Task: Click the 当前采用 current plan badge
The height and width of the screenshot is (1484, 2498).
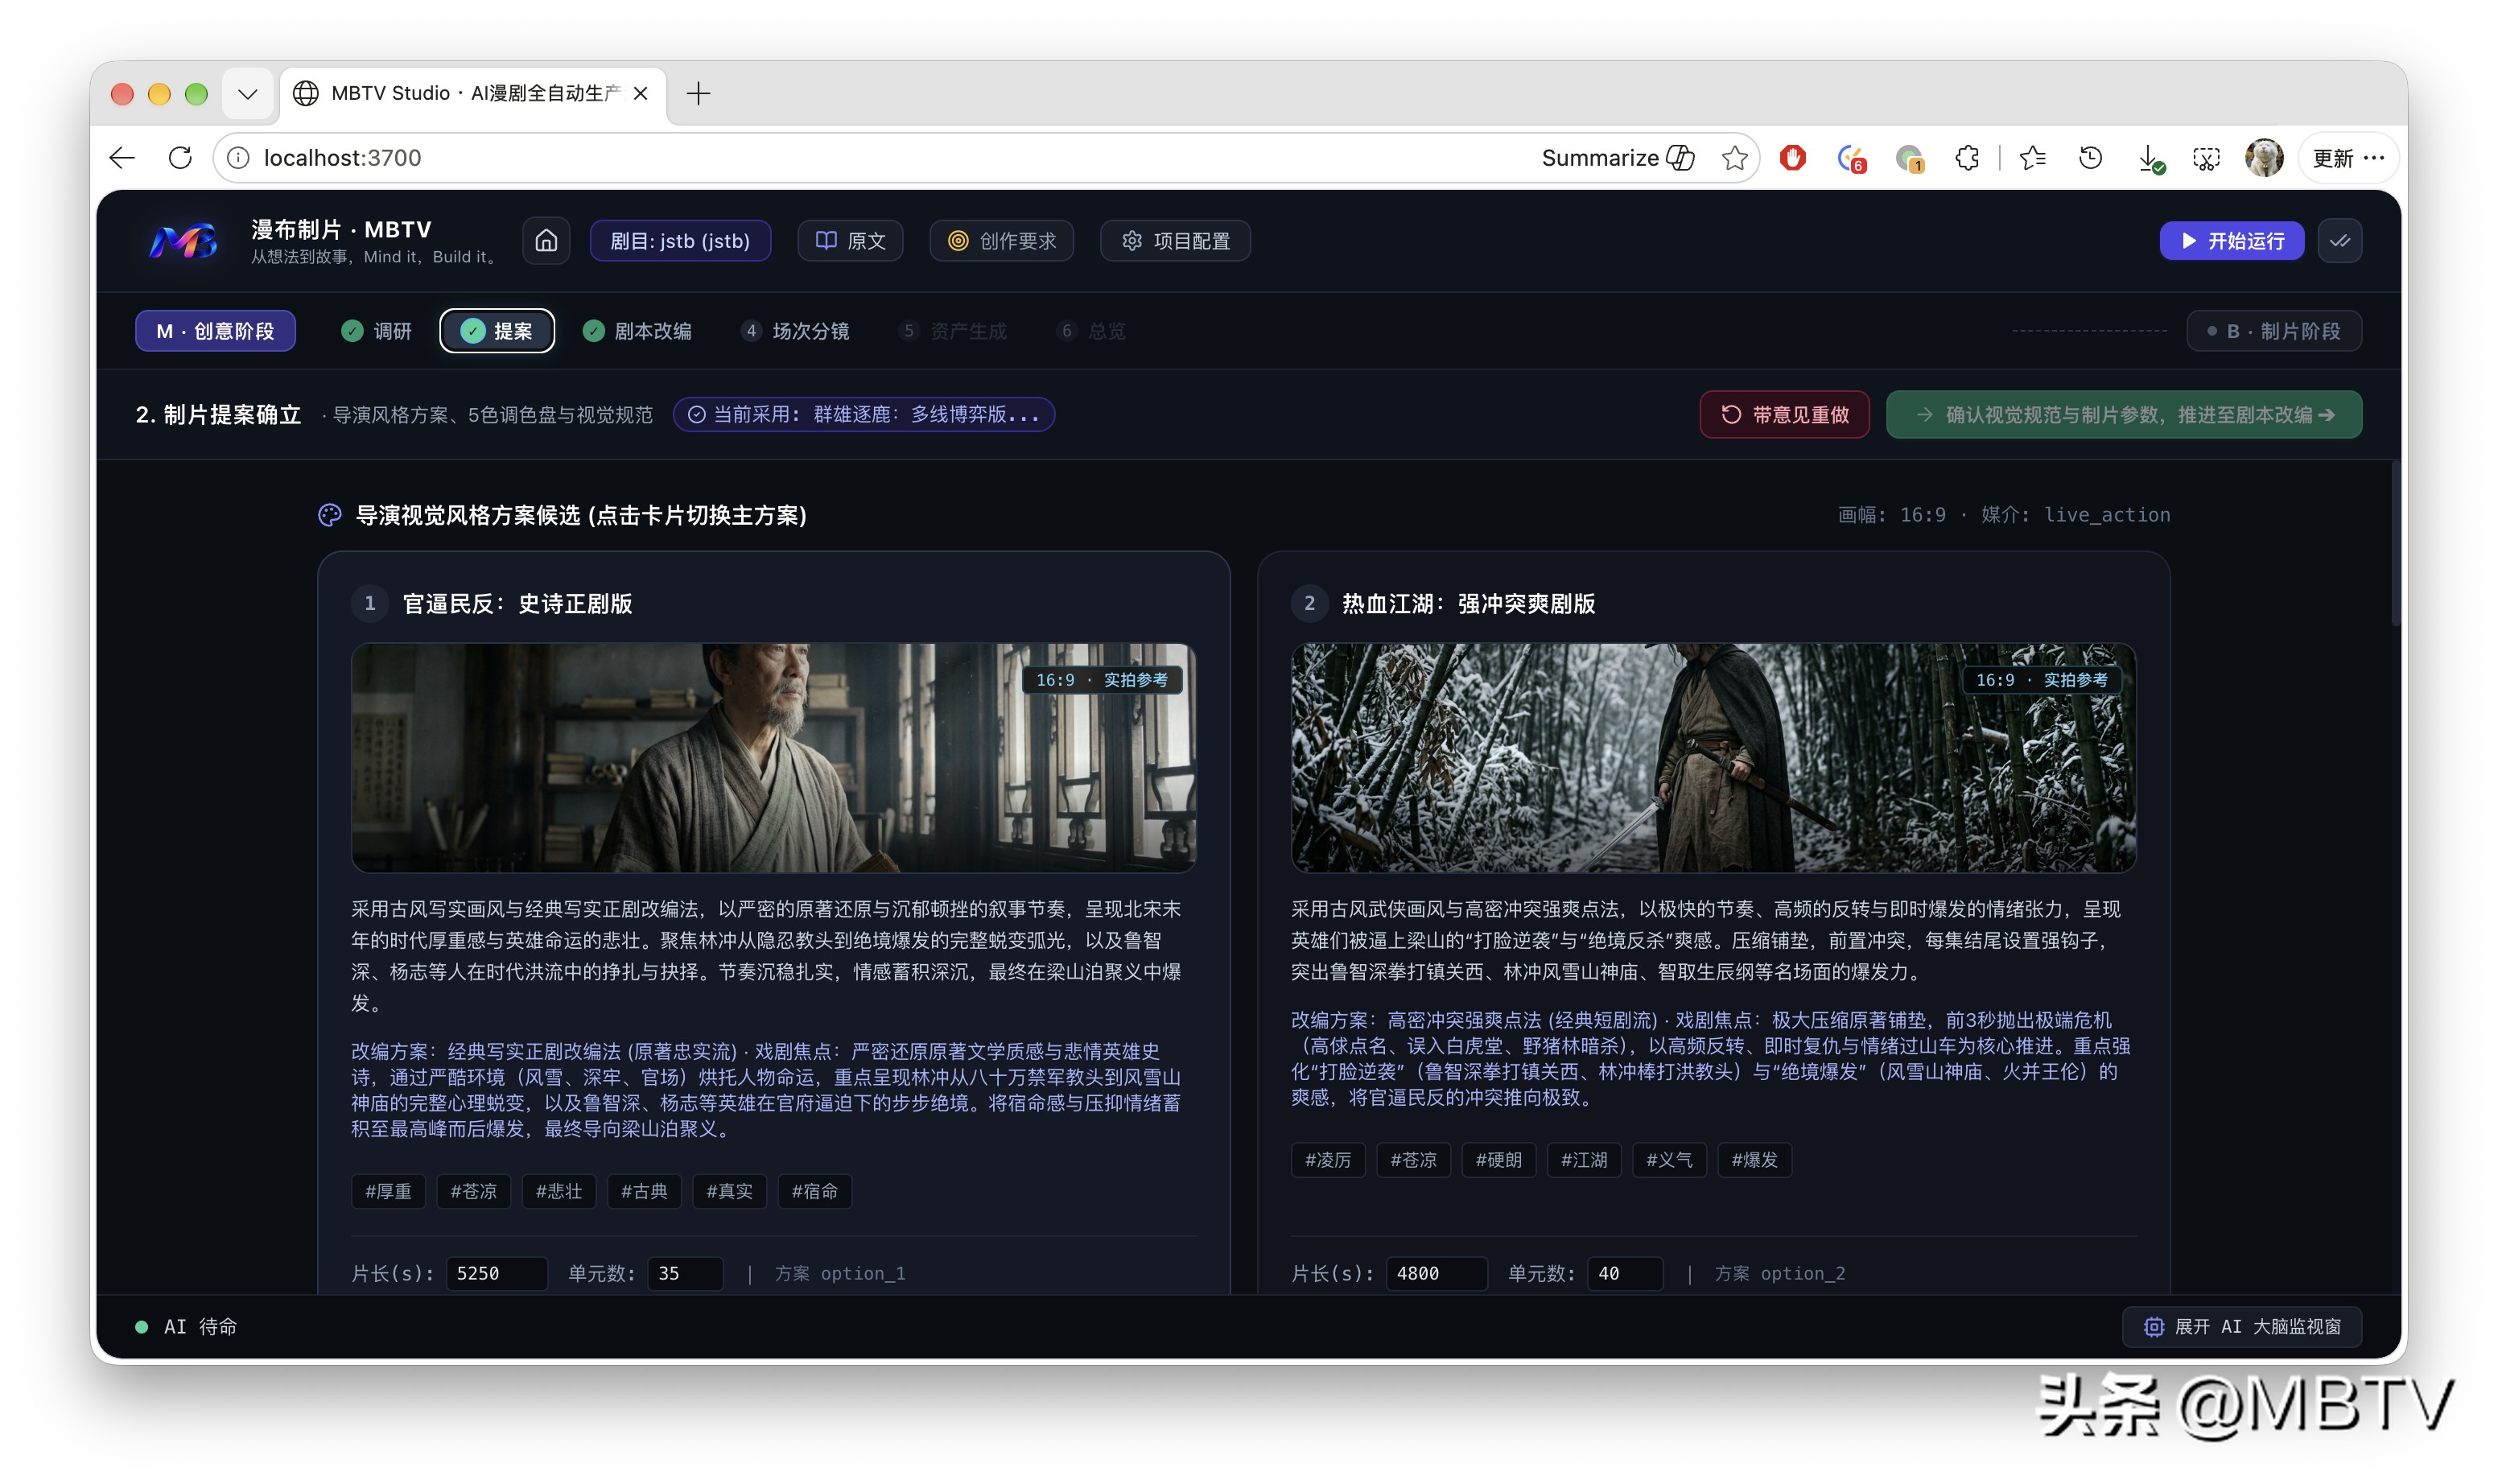Action: click(x=864, y=415)
